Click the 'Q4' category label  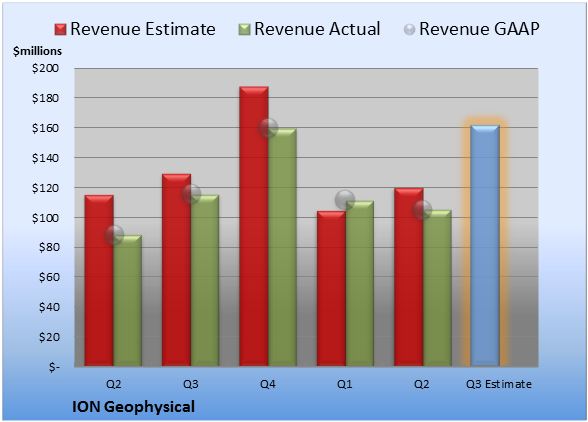pyautogui.click(x=268, y=384)
